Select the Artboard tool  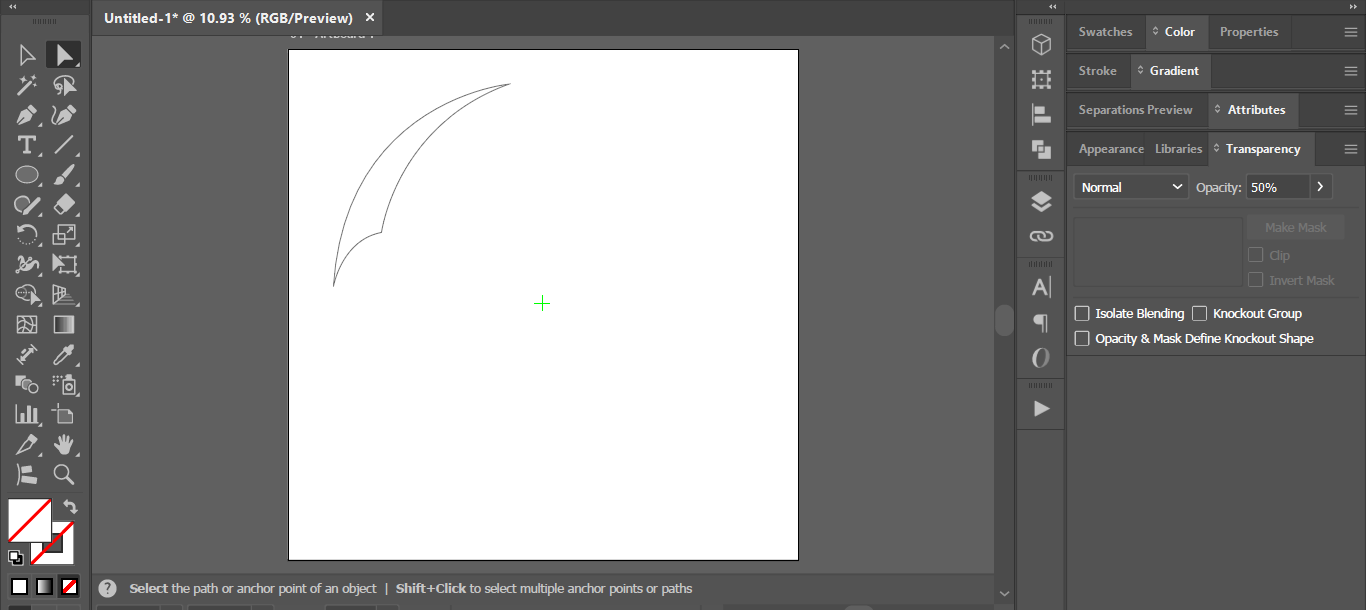pos(64,414)
